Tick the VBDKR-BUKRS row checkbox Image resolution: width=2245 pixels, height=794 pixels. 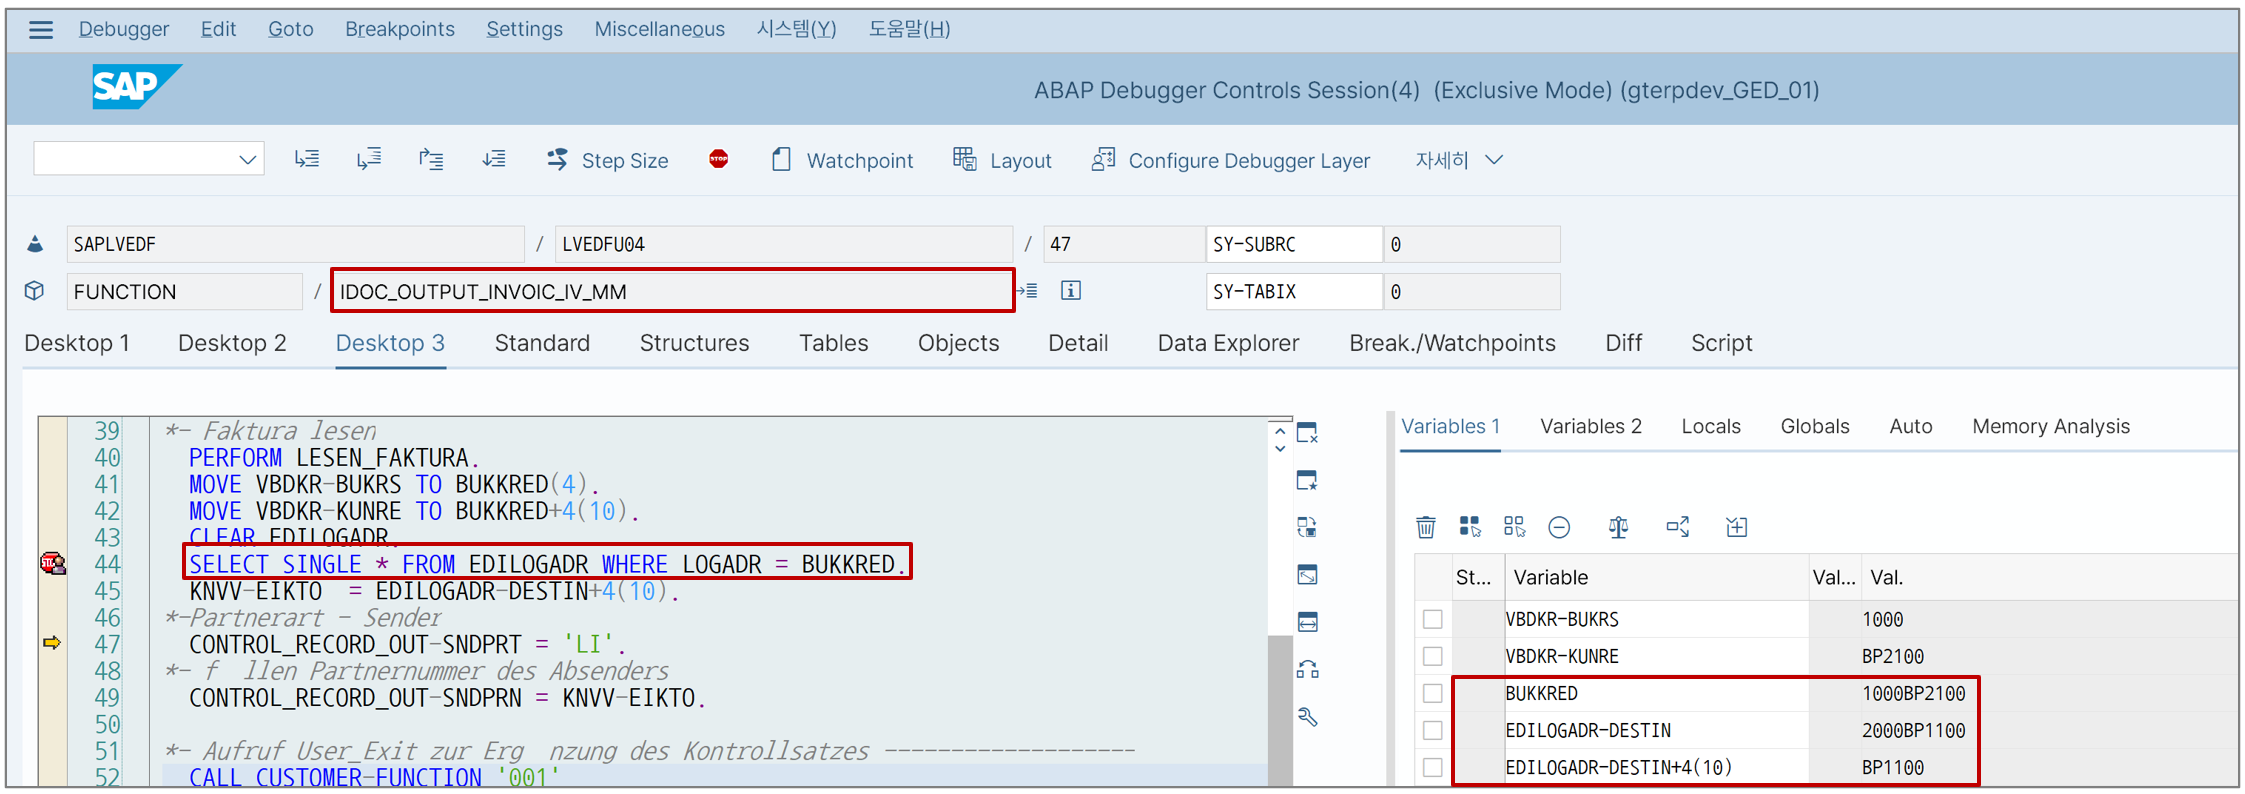coord(1433,619)
